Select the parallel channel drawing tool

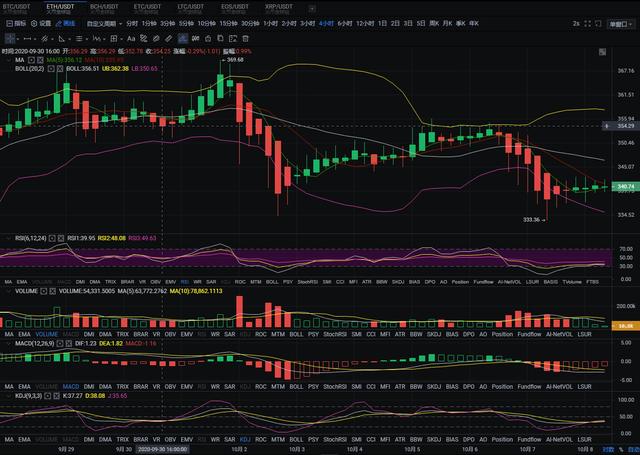point(44,39)
